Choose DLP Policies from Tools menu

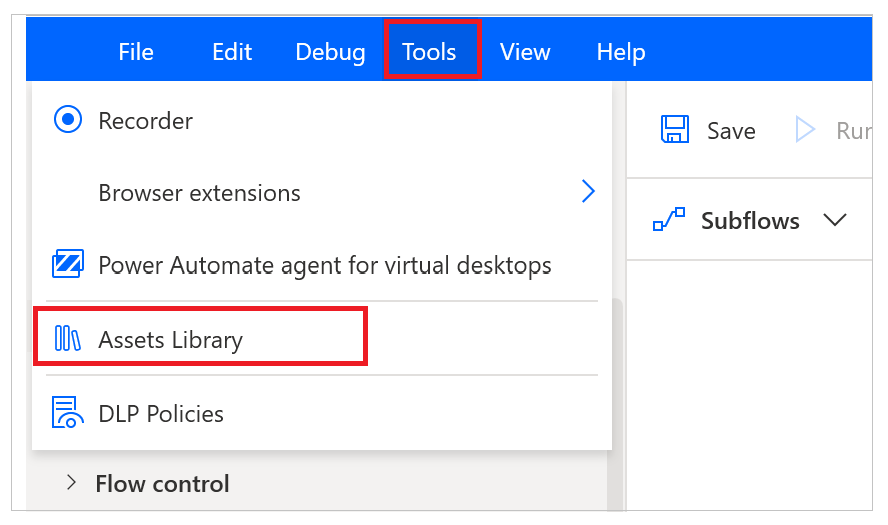160,413
